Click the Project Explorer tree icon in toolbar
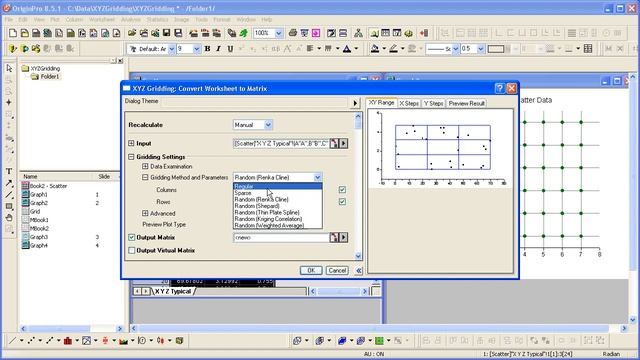The width and height of the screenshot is (640, 360). coord(358,33)
